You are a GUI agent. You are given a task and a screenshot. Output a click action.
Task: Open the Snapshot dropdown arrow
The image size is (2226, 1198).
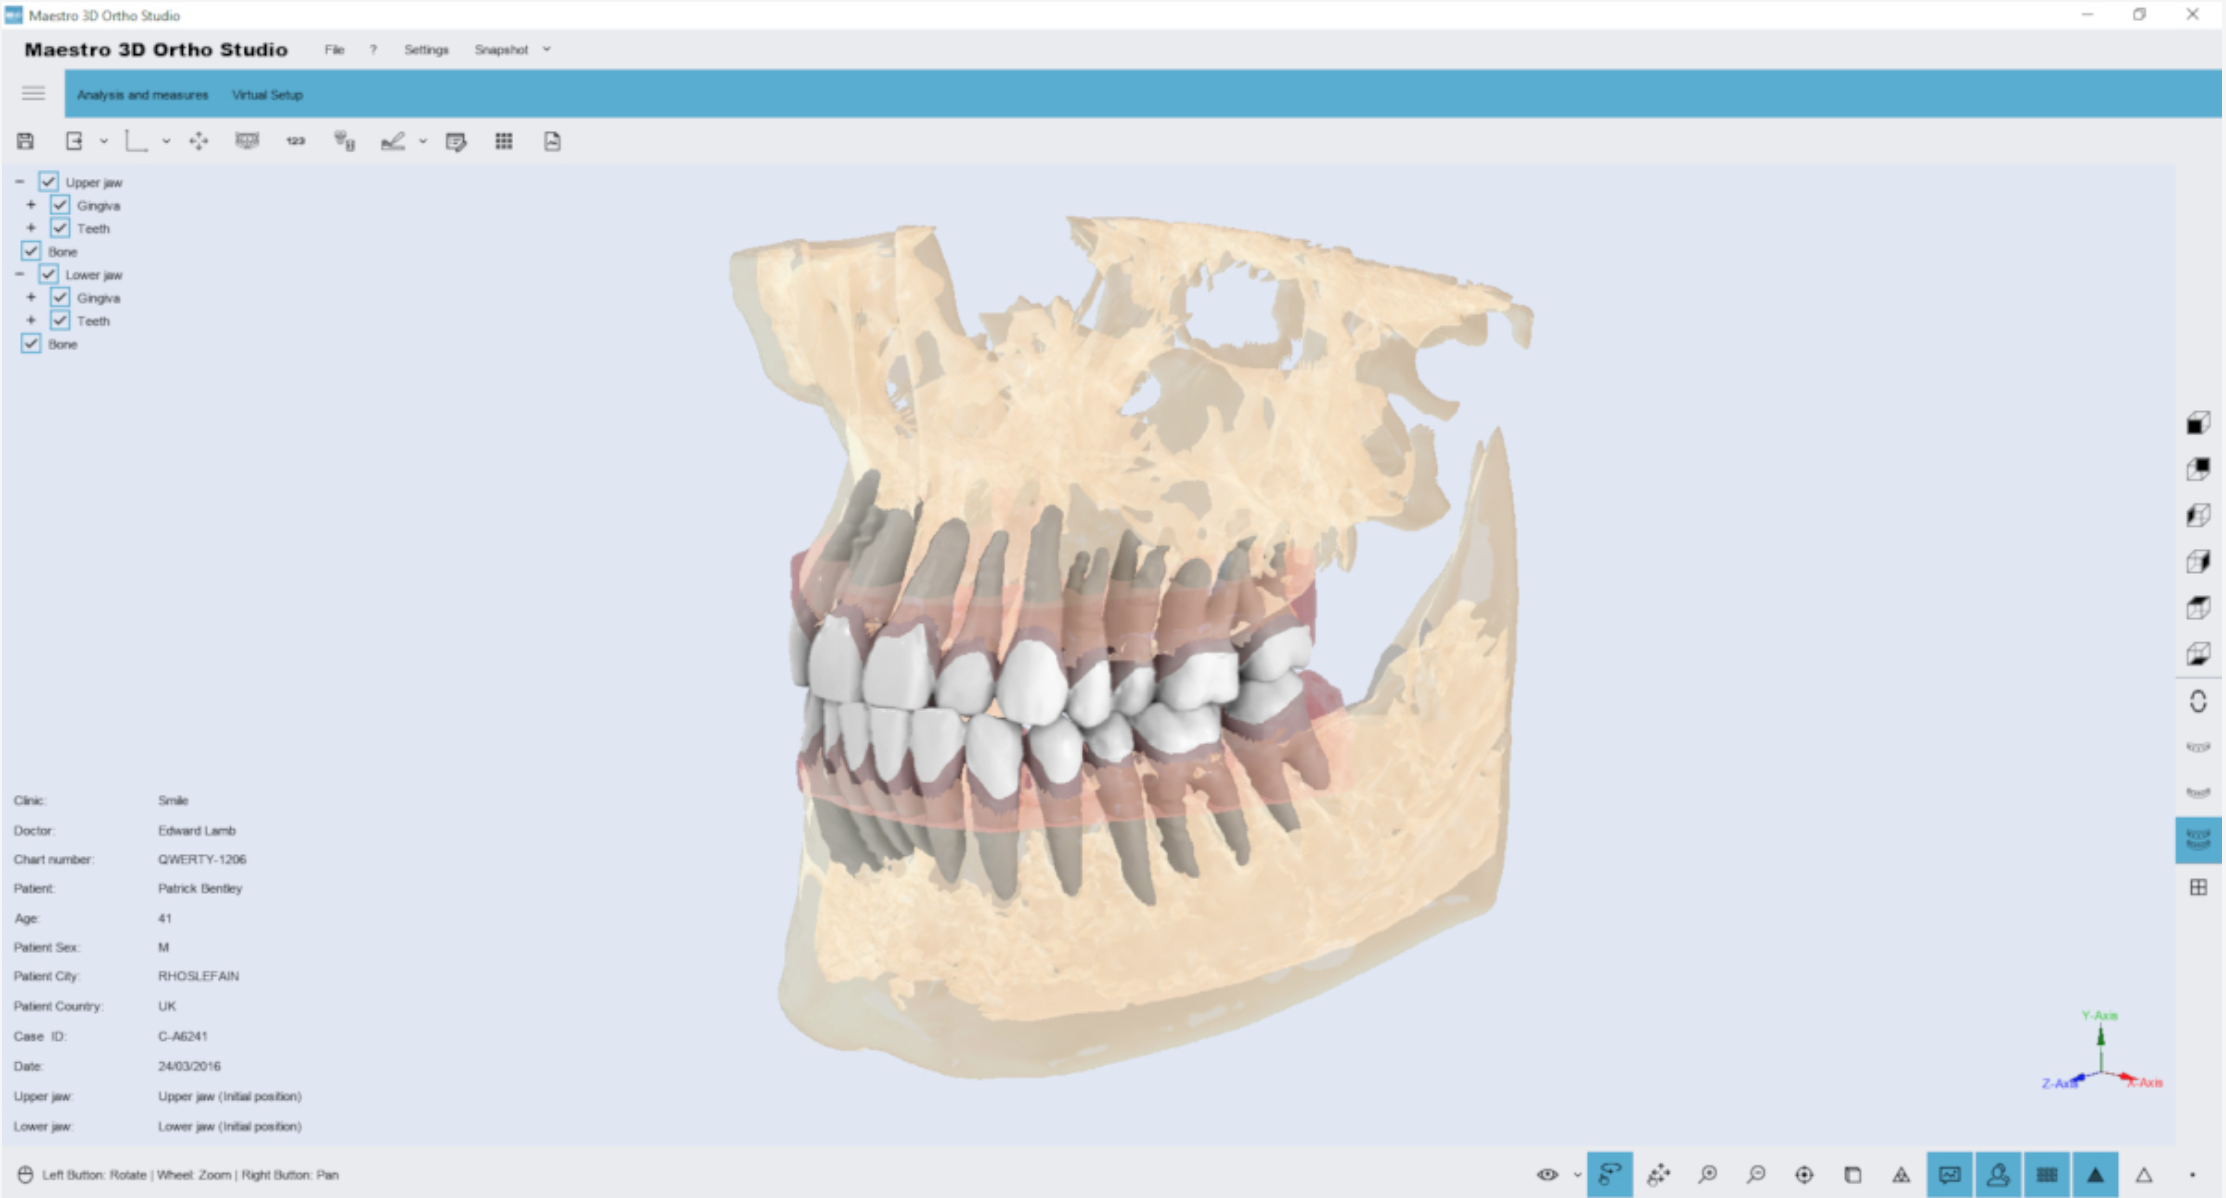click(x=547, y=49)
